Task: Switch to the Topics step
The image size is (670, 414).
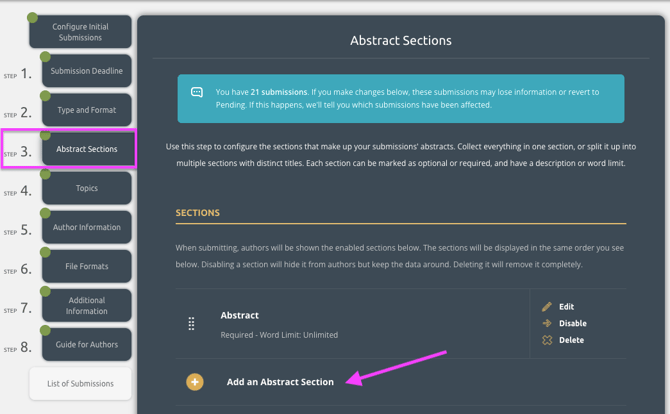Action: (x=87, y=188)
